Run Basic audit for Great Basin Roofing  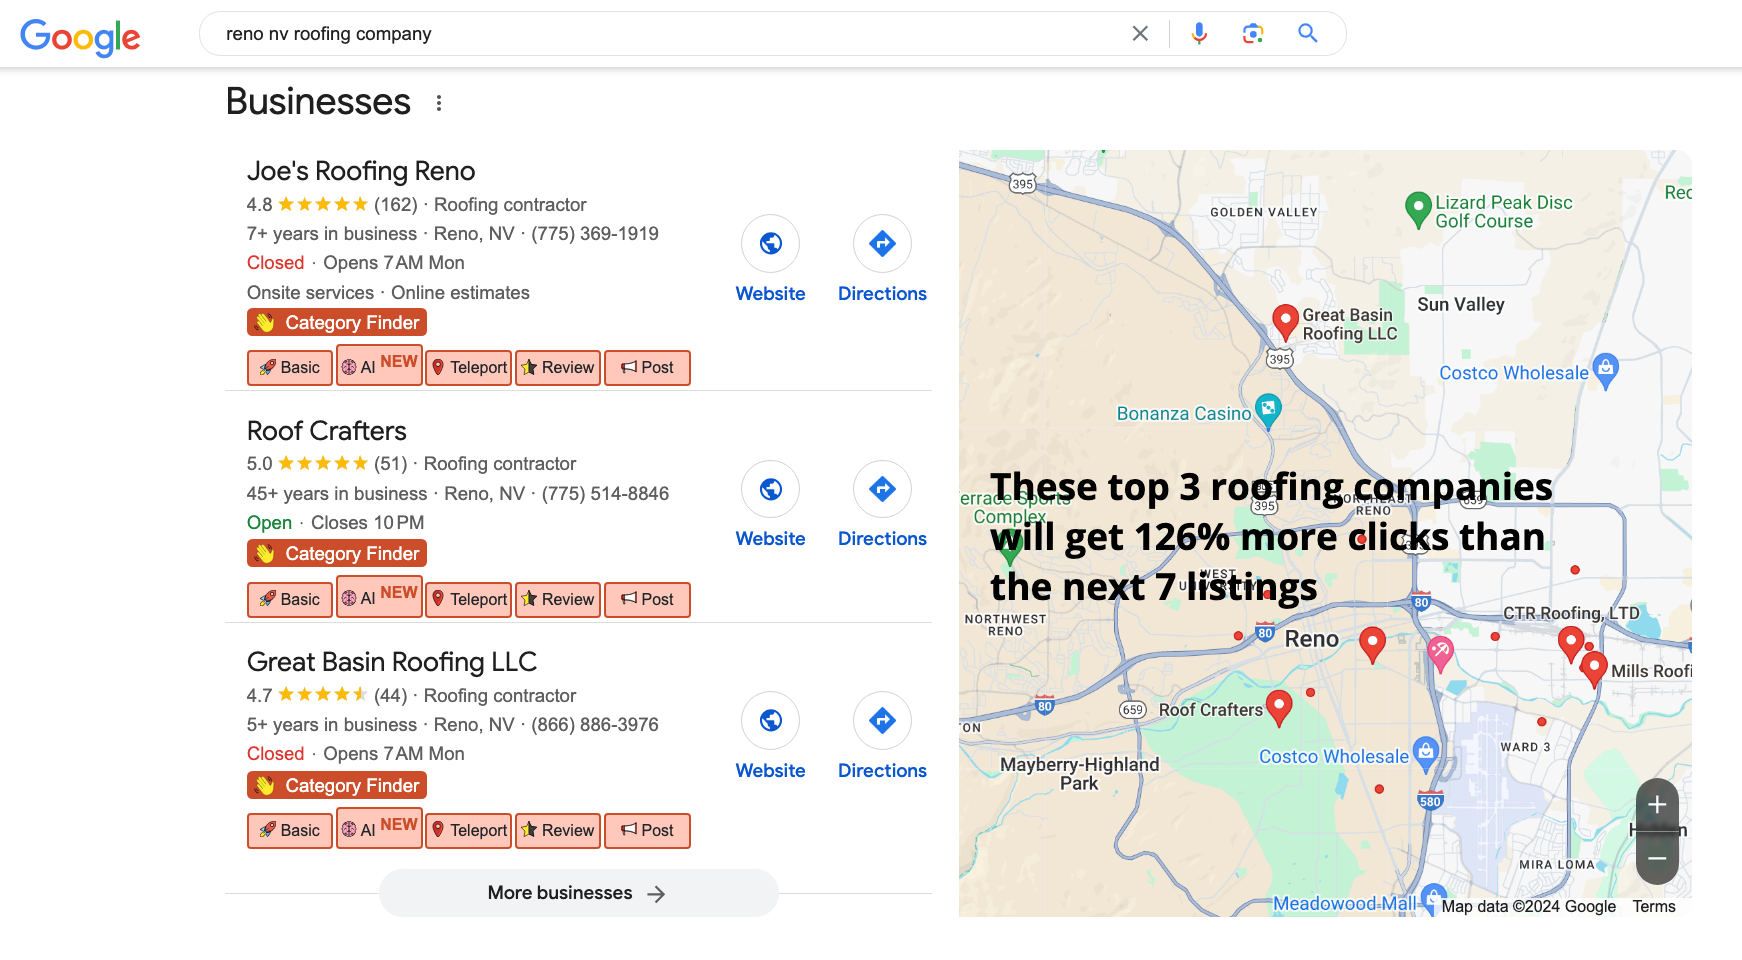[290, 830]
